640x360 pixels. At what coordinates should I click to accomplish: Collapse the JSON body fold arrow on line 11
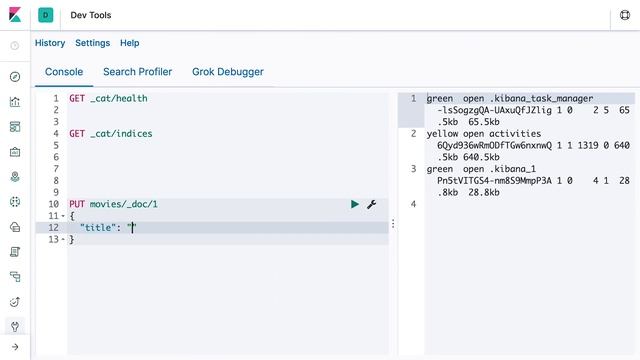tap(63, 216)
